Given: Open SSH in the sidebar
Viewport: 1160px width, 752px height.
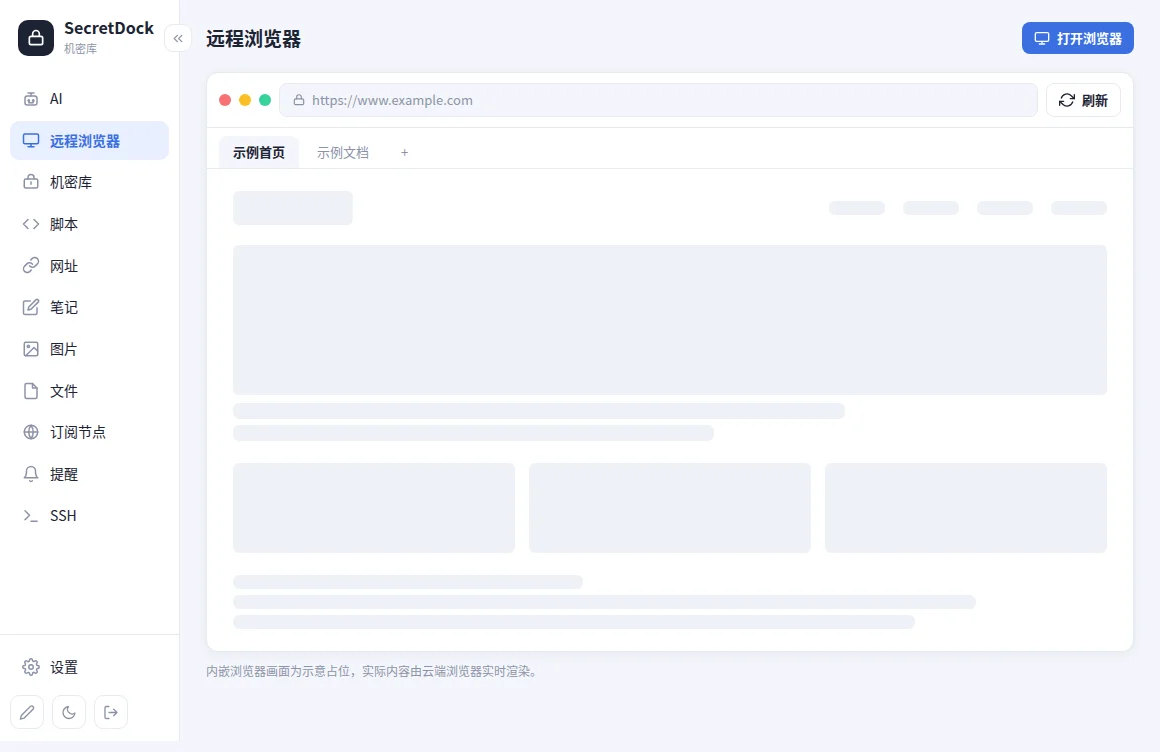Looking at the screenshot, I should pos(90,516).
